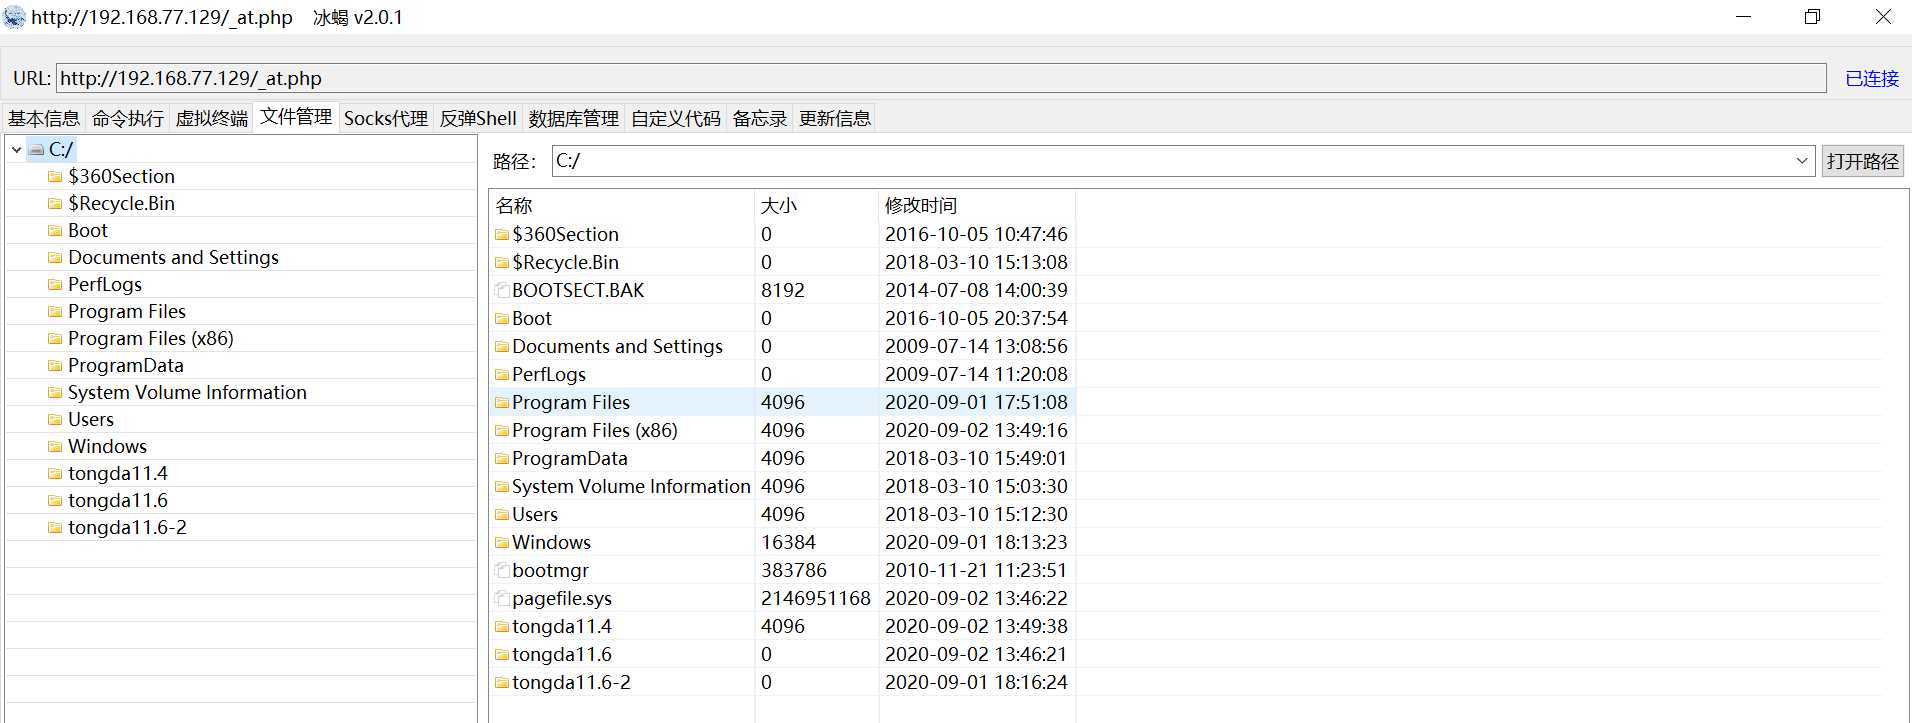Click pagefile.sys file icon in list
The width and height of the screenshot is (1912, 723).
coord(502,599)
